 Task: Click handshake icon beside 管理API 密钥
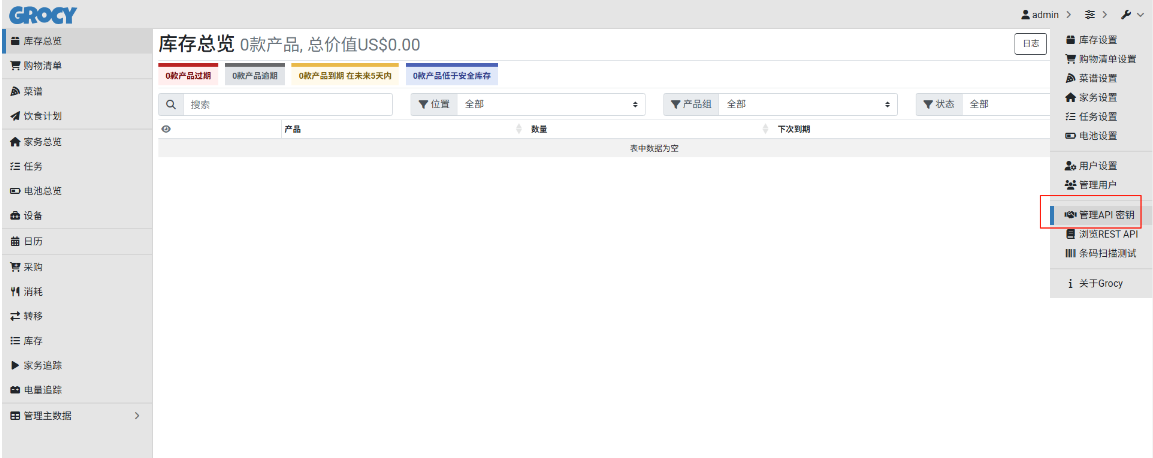pyautogui.click(x=1071, y=215)
